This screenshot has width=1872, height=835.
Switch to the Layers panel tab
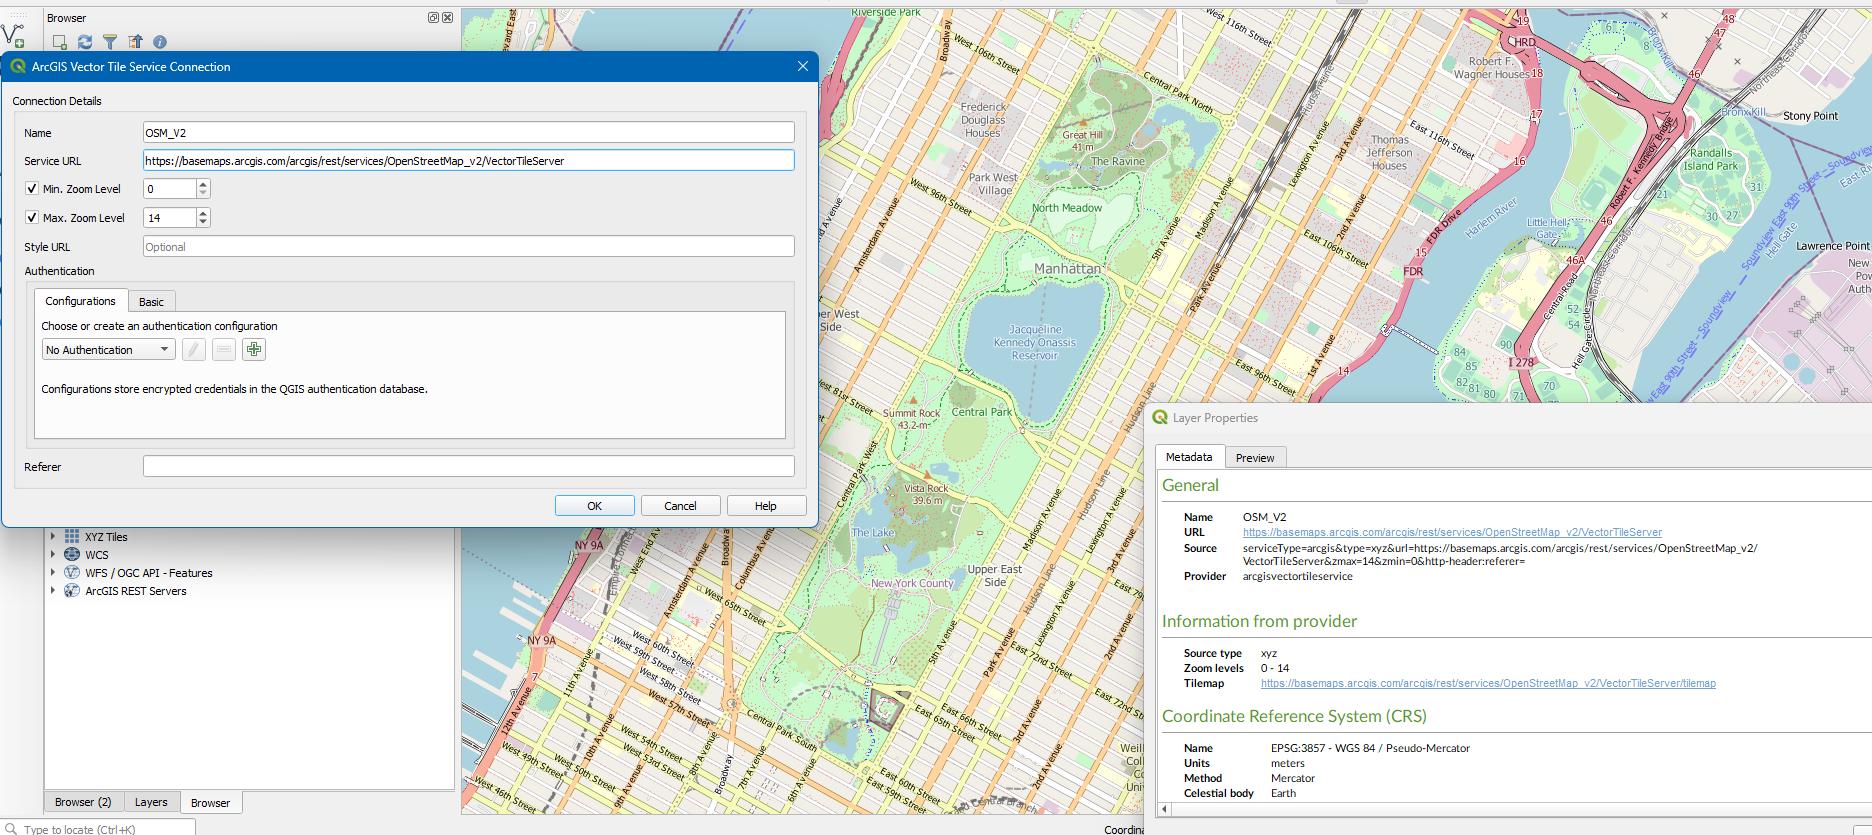pyautogui.click(x=151, y=802)
